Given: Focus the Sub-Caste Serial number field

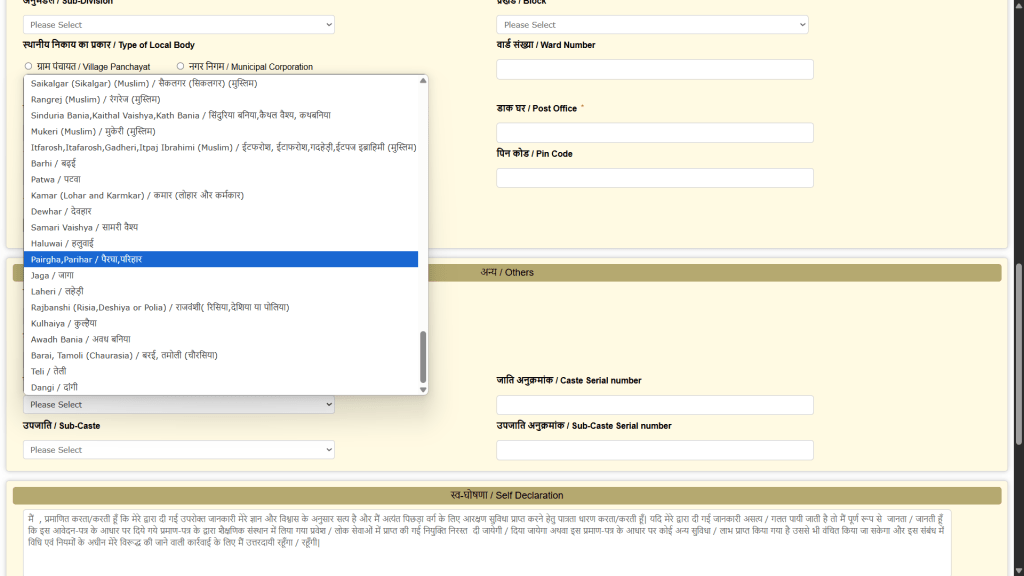Looking at the screenshot, I should pyautogui.click(x=655, y=449).
